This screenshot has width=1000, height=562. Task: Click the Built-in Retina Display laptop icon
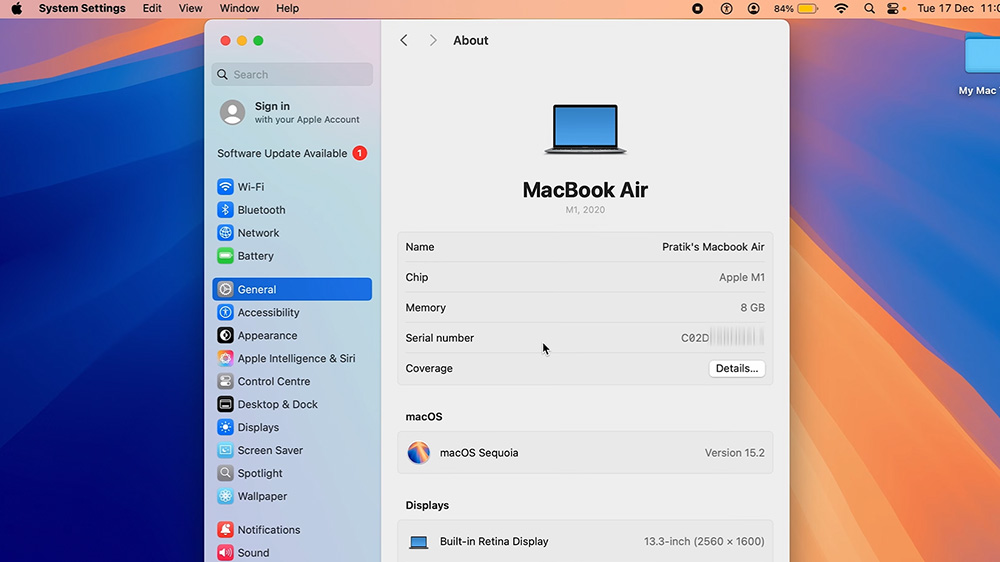418,542
